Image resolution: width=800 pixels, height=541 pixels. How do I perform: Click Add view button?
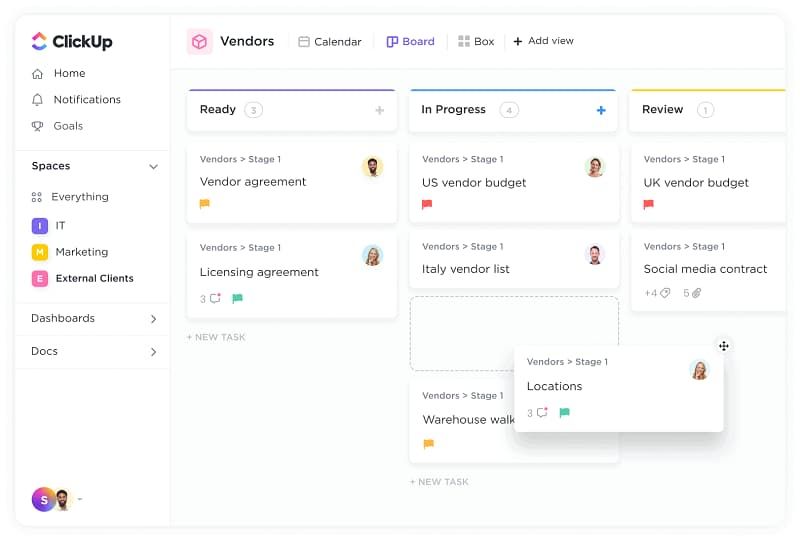pyautogui.click(x=543, y=42)
